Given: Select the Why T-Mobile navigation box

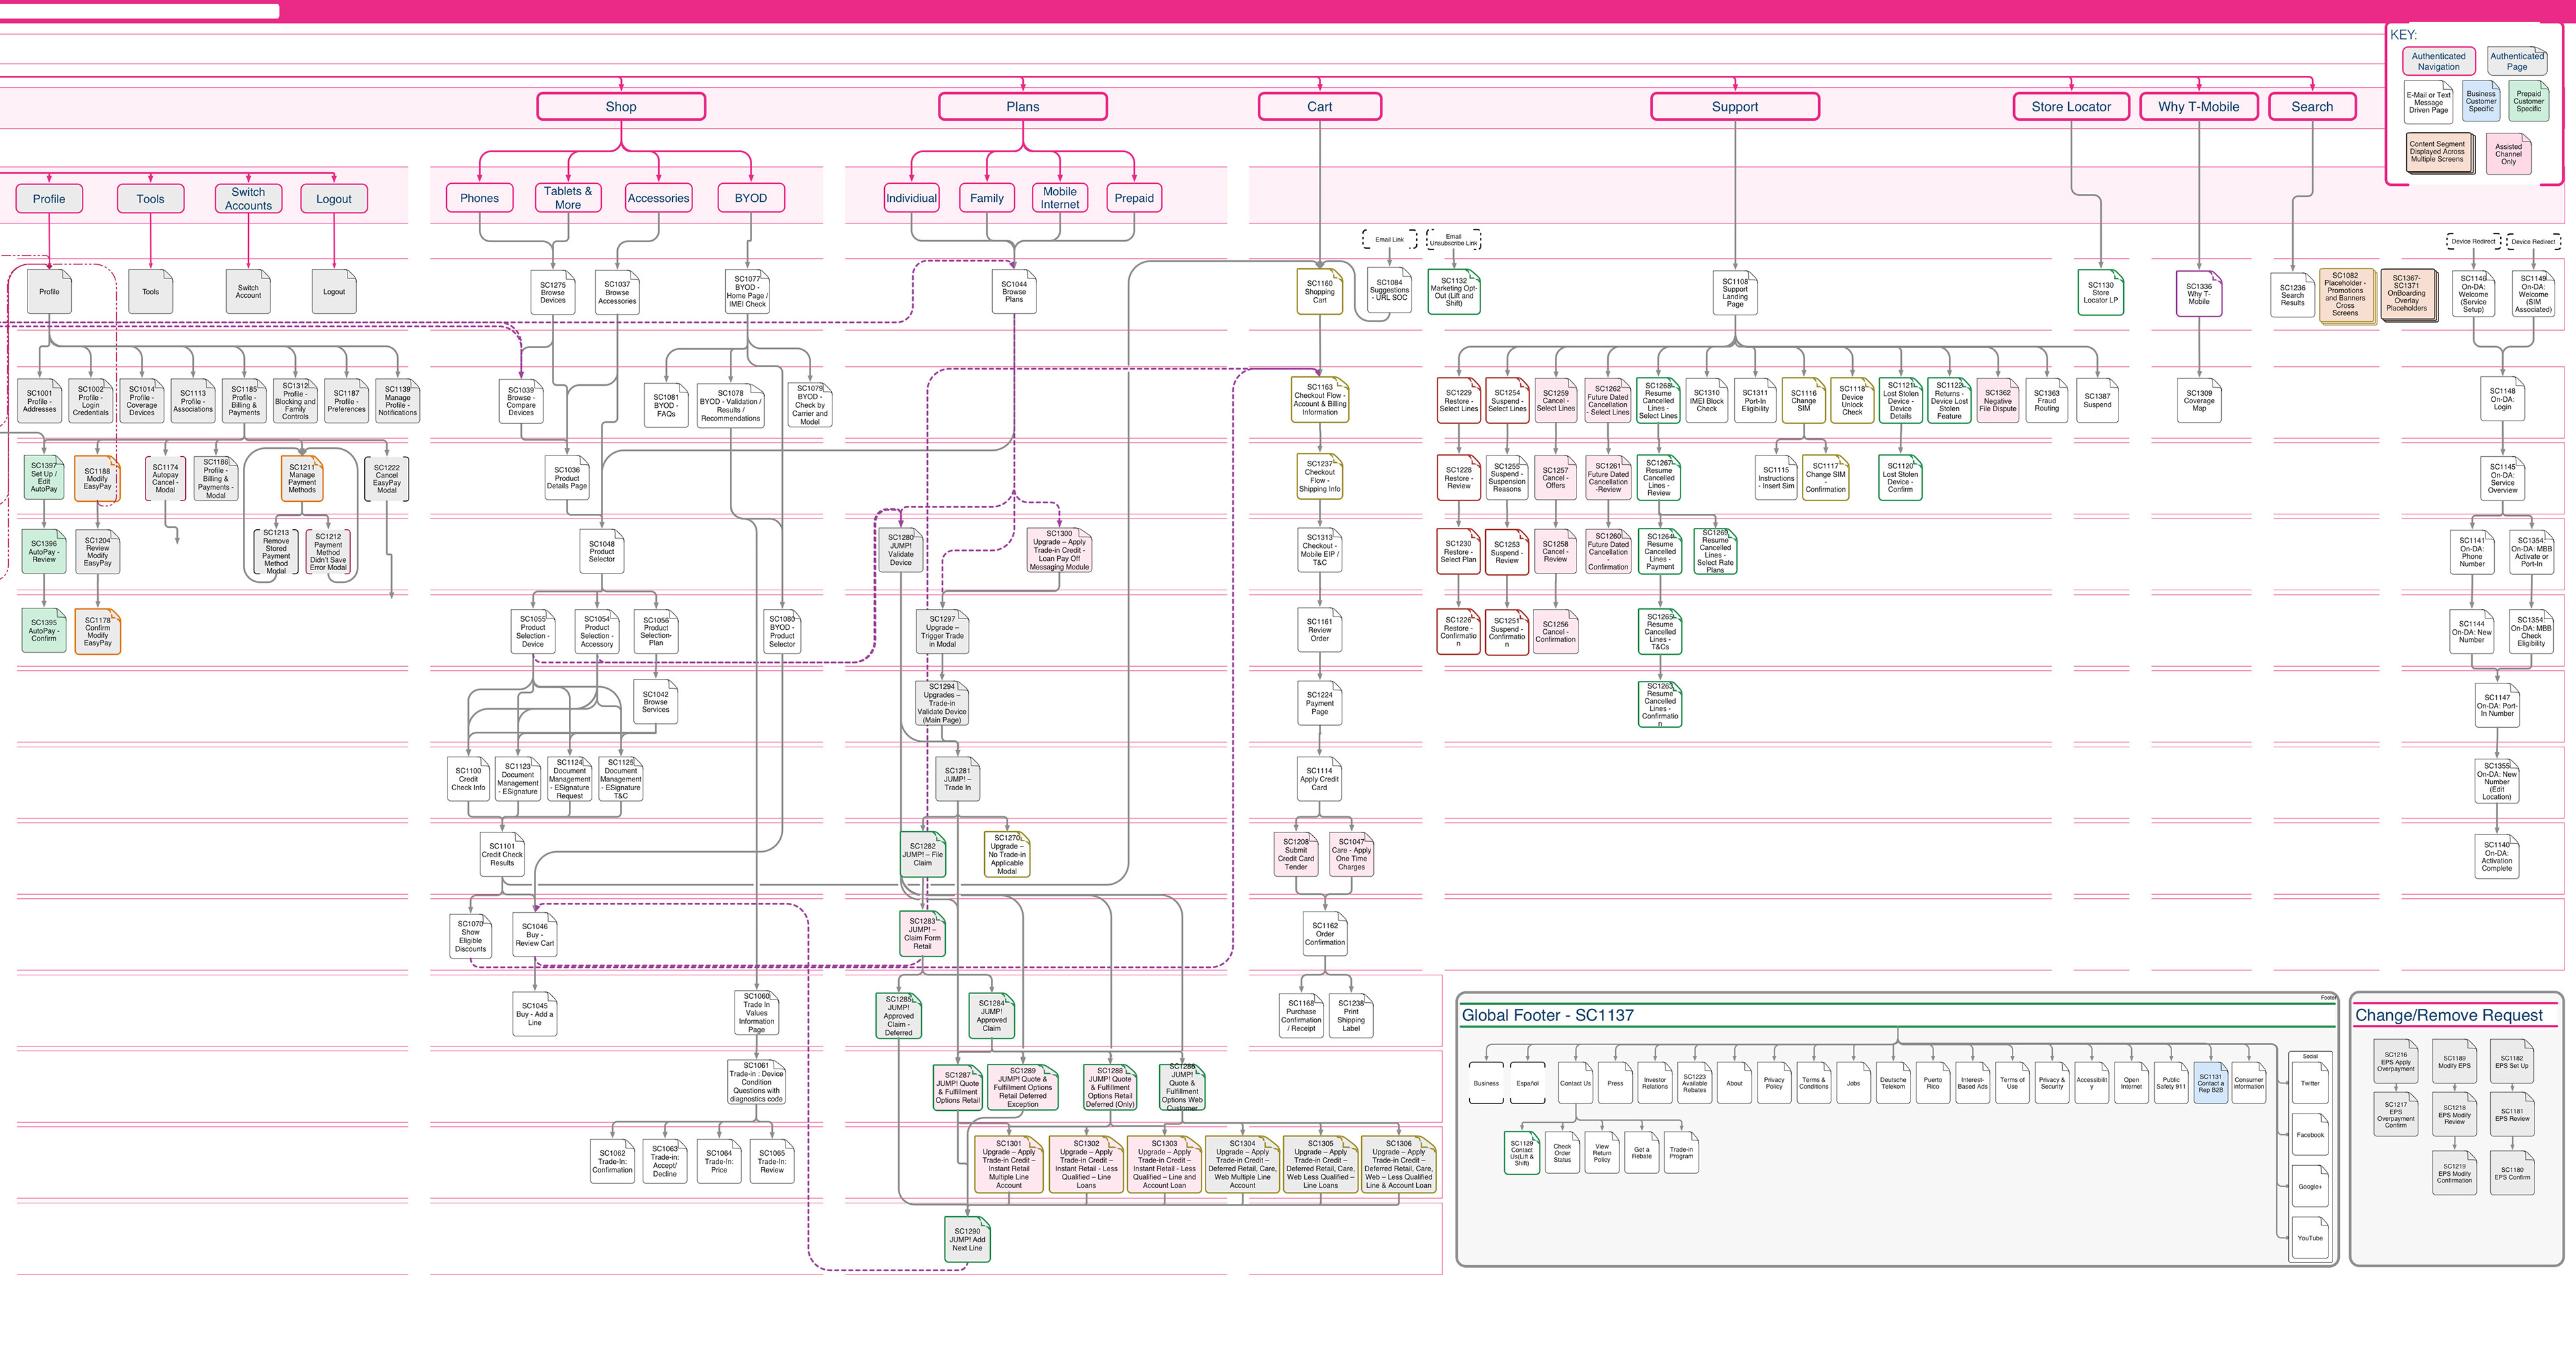Looking at the screenshot, I should (x=2198, y=107).
